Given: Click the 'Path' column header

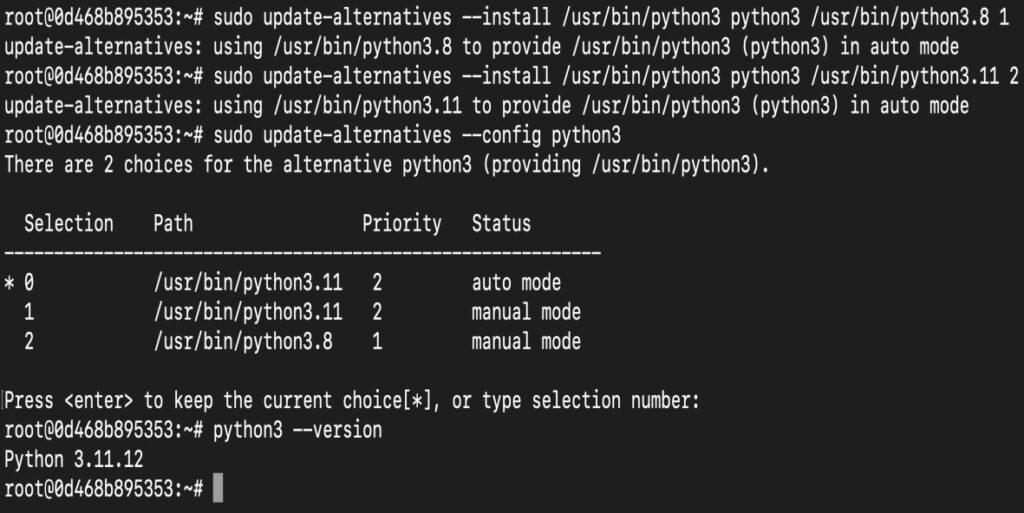Looking at the screenshot, I should 173,223.
